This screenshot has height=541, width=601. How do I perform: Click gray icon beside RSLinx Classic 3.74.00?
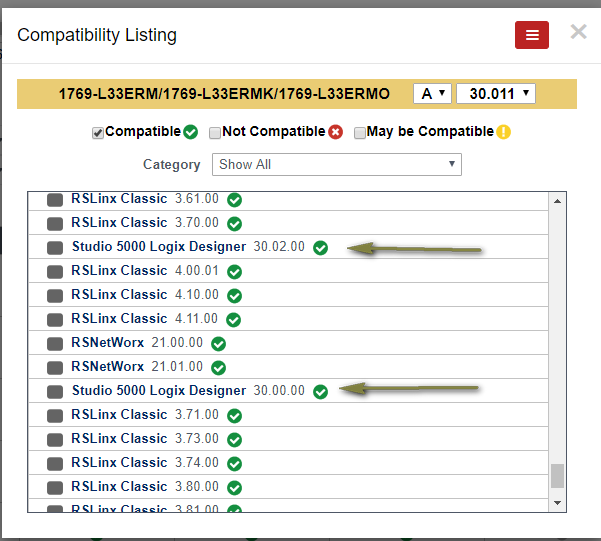(55, 464)
